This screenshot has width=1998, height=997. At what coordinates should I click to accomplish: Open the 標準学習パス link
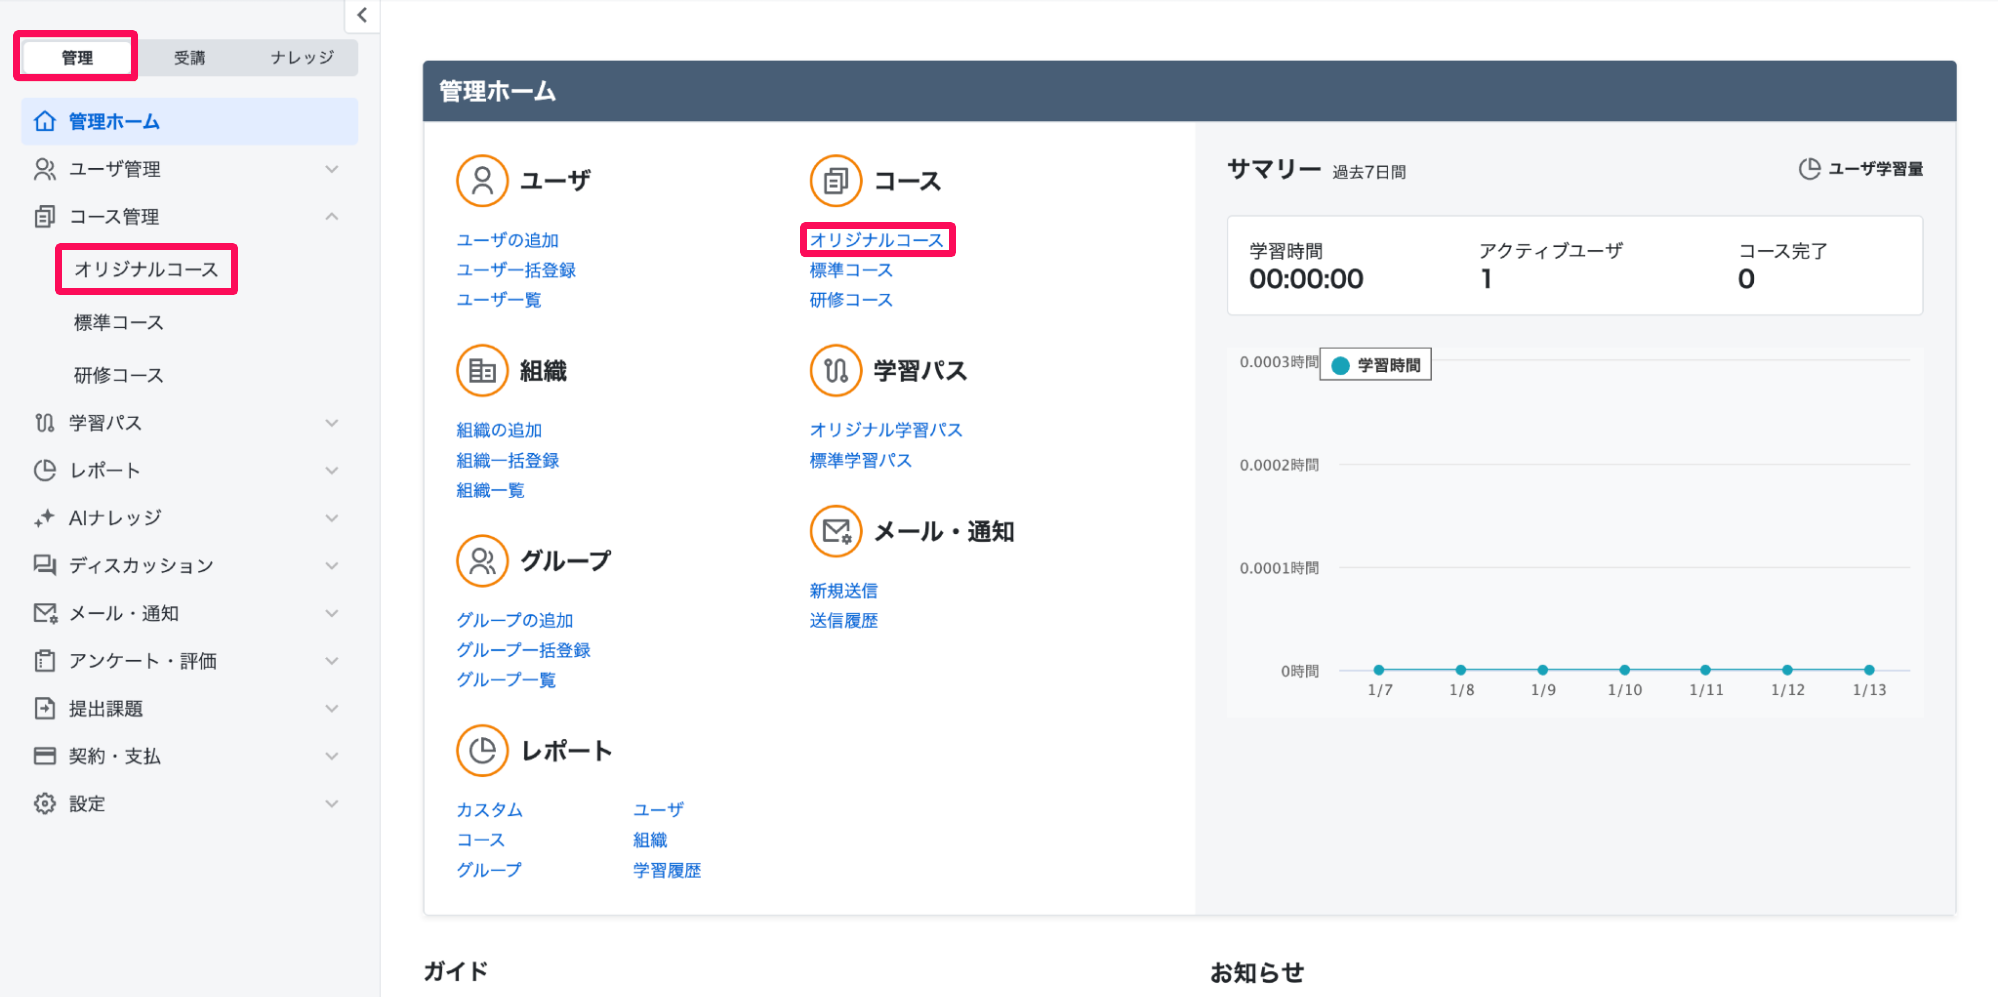pos(861,461)
